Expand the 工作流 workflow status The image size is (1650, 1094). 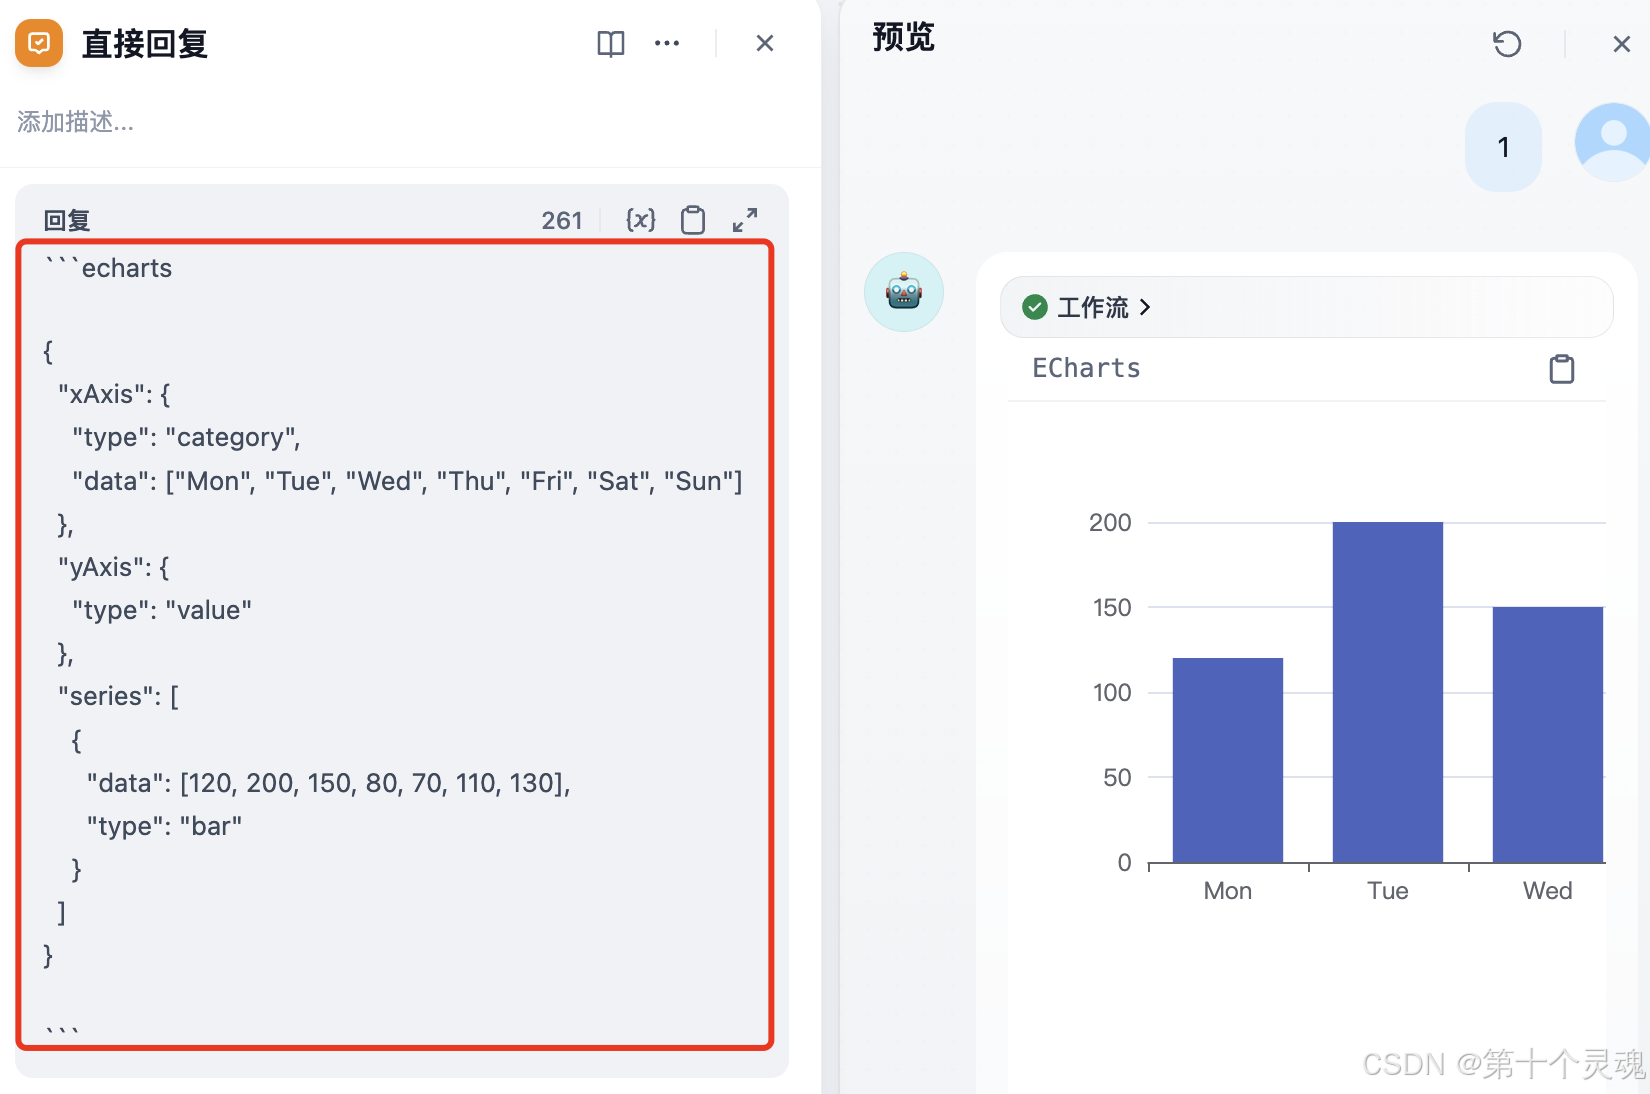click(x=1306, y=307)
